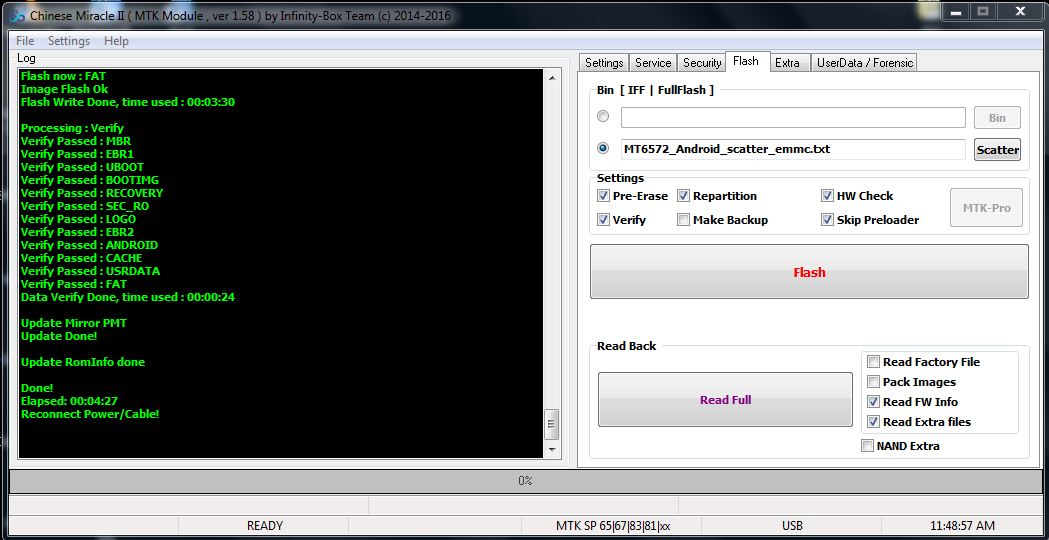Click log line 'Verify Passed : UBOOT'

(82, 167)
